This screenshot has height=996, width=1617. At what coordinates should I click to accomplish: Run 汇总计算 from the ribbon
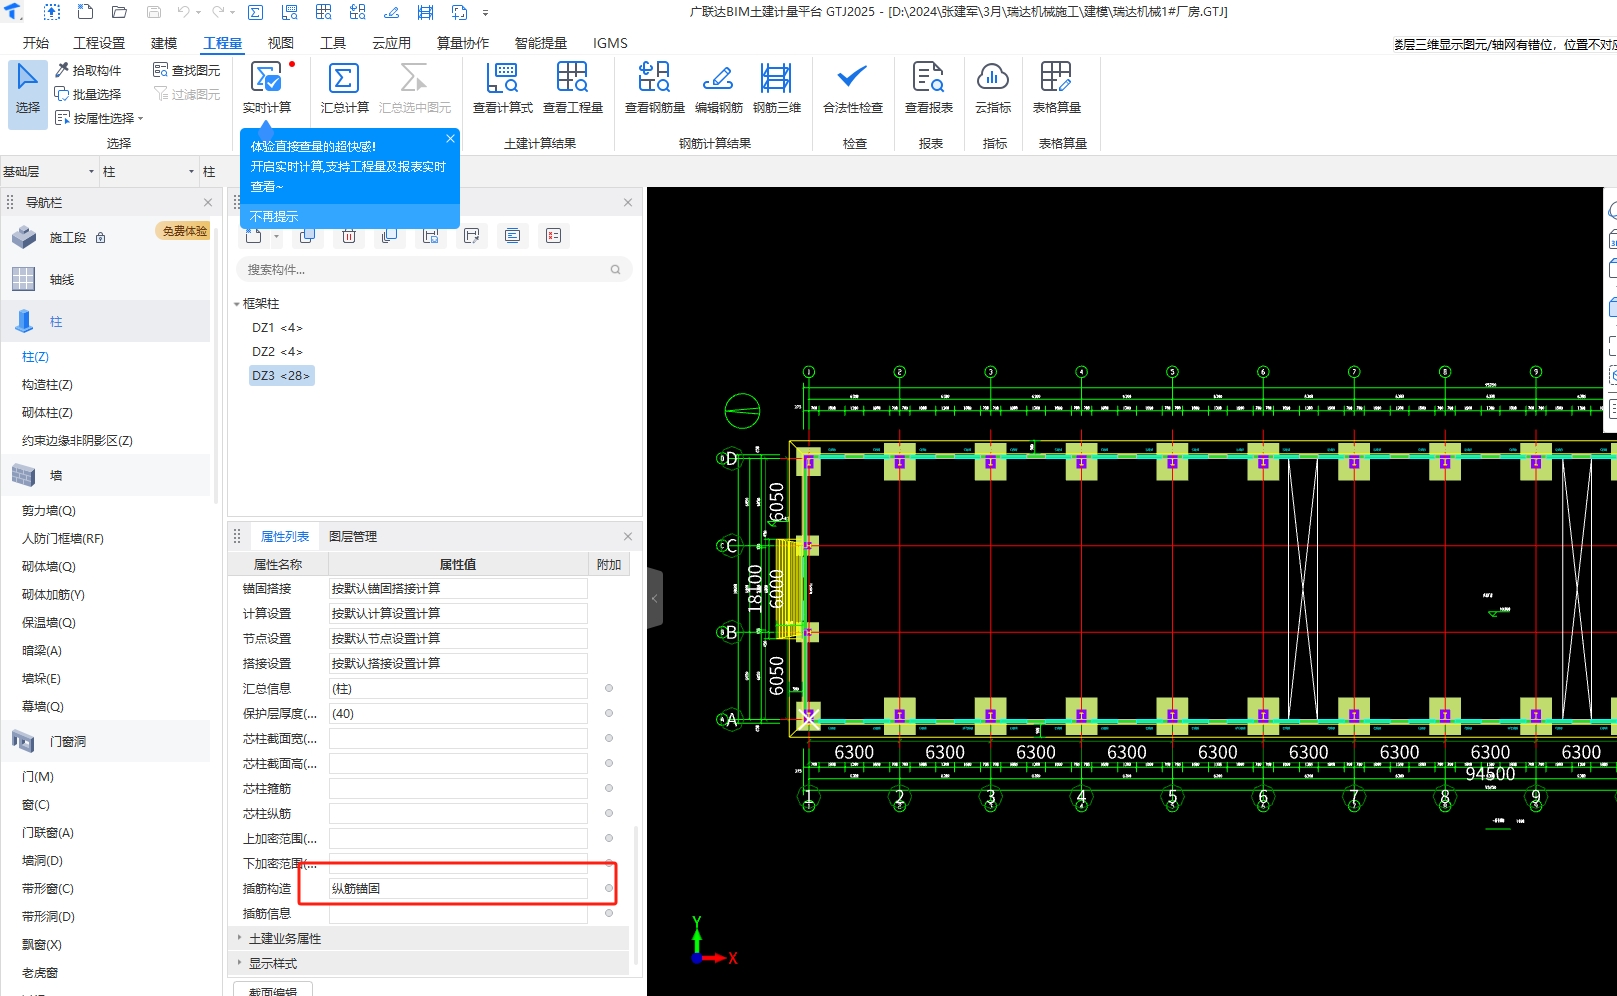(344, 88)
